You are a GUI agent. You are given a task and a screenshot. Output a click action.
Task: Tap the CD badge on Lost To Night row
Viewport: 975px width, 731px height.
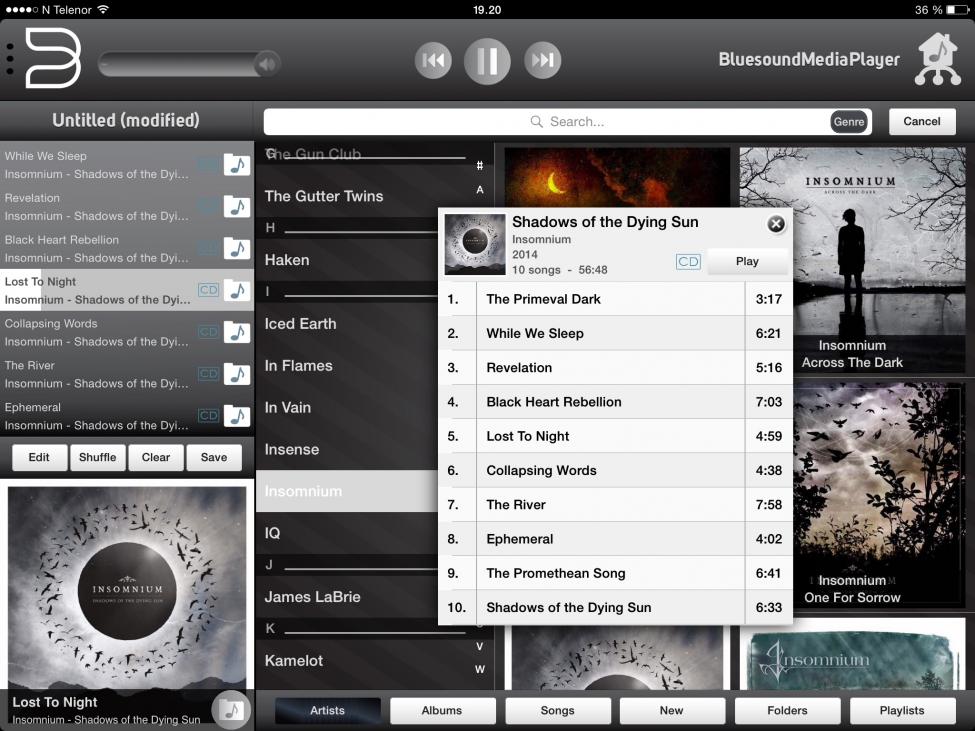click(208, 290)
